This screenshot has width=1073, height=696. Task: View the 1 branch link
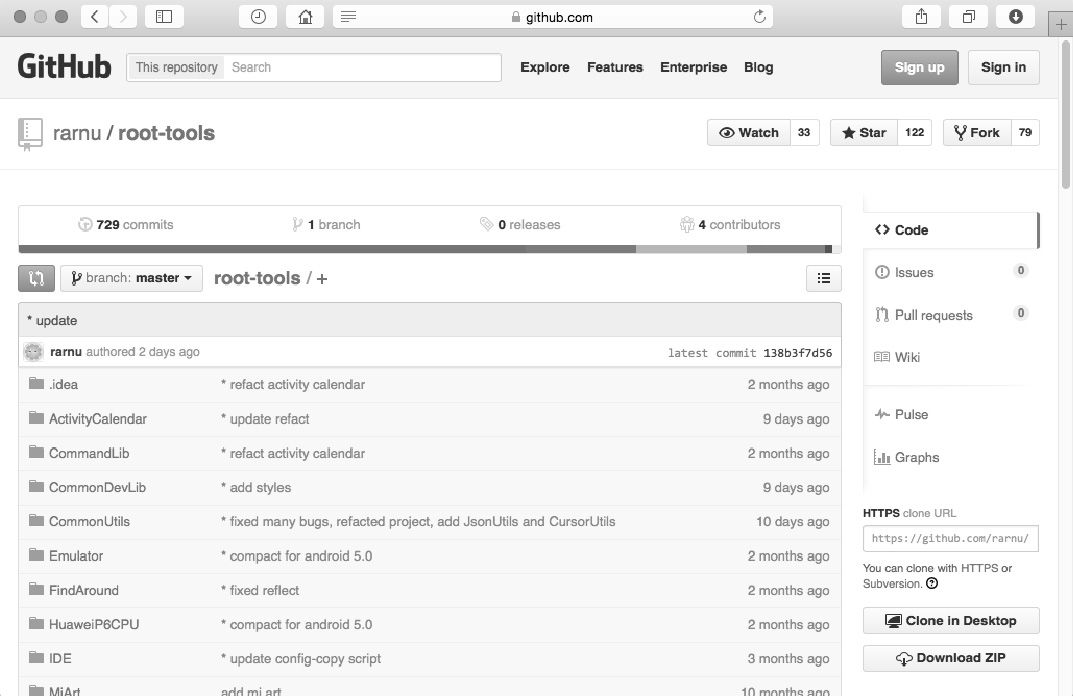click(x=326, y=224)
